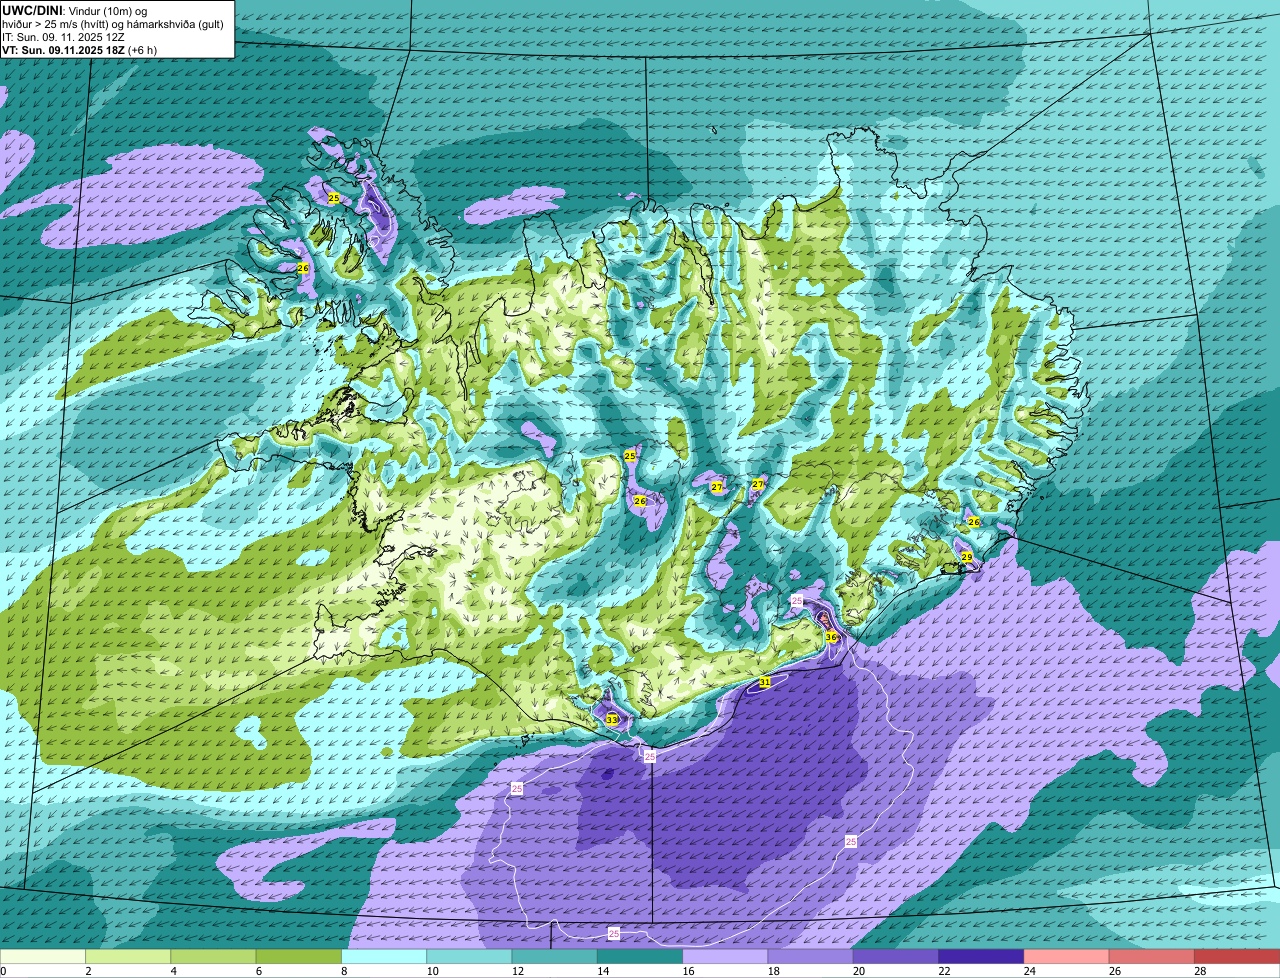Viewport: 1280px width, 978px height.
Task: Click the valid time text 'VT: Sun. 09.11.2025 18Z (+6 h)'
Action: (x=79, y=50)
